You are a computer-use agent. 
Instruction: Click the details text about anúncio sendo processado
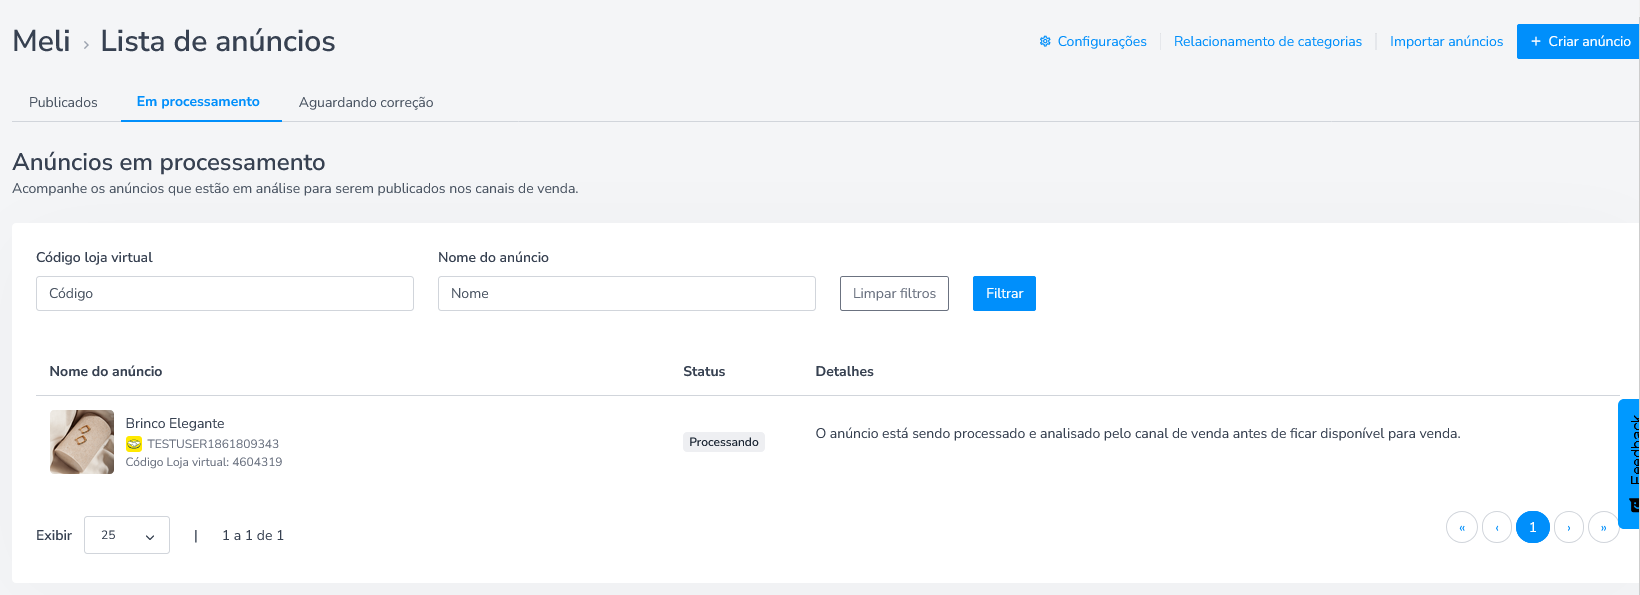click(x=1138, y=433)
